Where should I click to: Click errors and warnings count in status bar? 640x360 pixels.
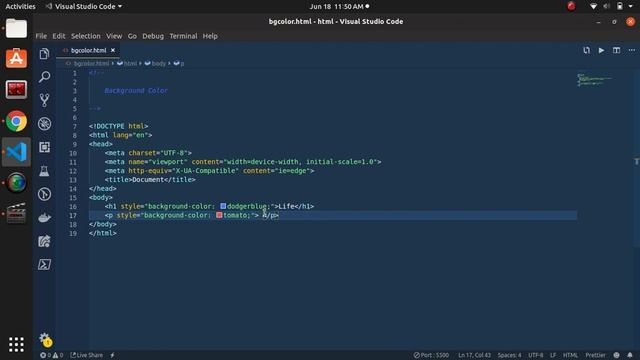point(51,355)
